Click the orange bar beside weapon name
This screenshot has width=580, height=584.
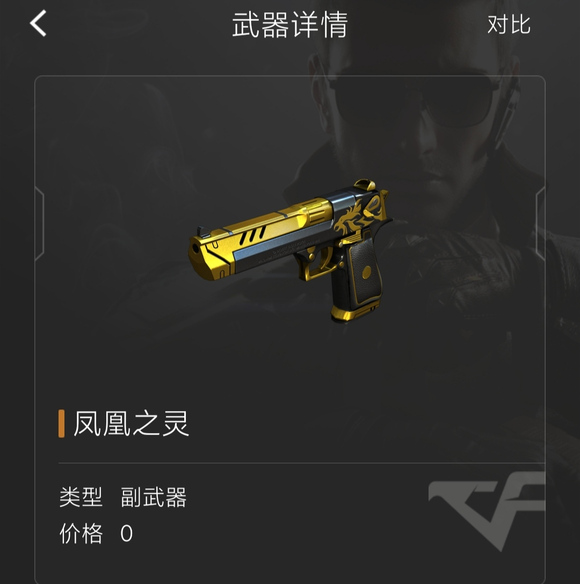pyautogui.click(x=61, y=423)
